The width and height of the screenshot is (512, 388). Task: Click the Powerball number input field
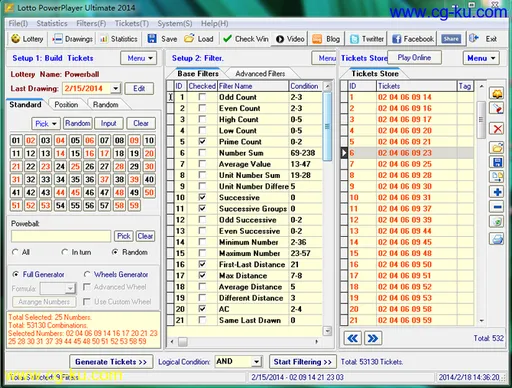coord(61,236)
